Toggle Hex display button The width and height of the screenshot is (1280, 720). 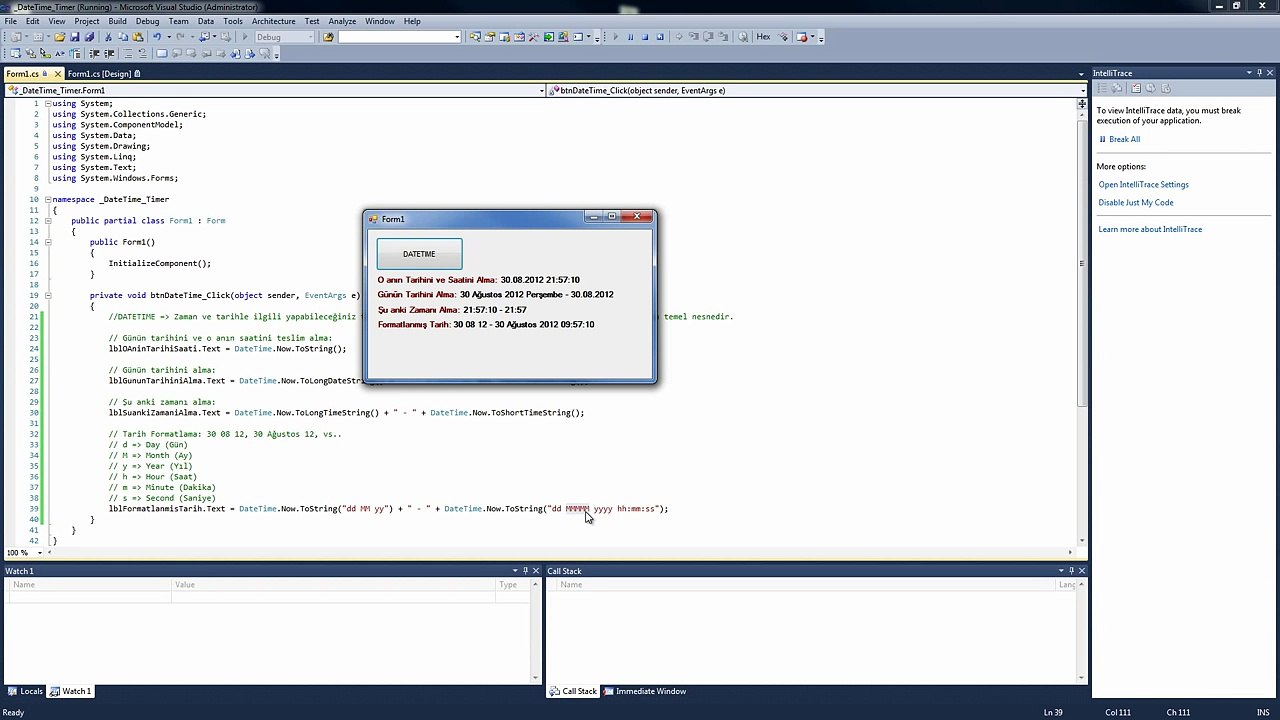coord(764,37)
